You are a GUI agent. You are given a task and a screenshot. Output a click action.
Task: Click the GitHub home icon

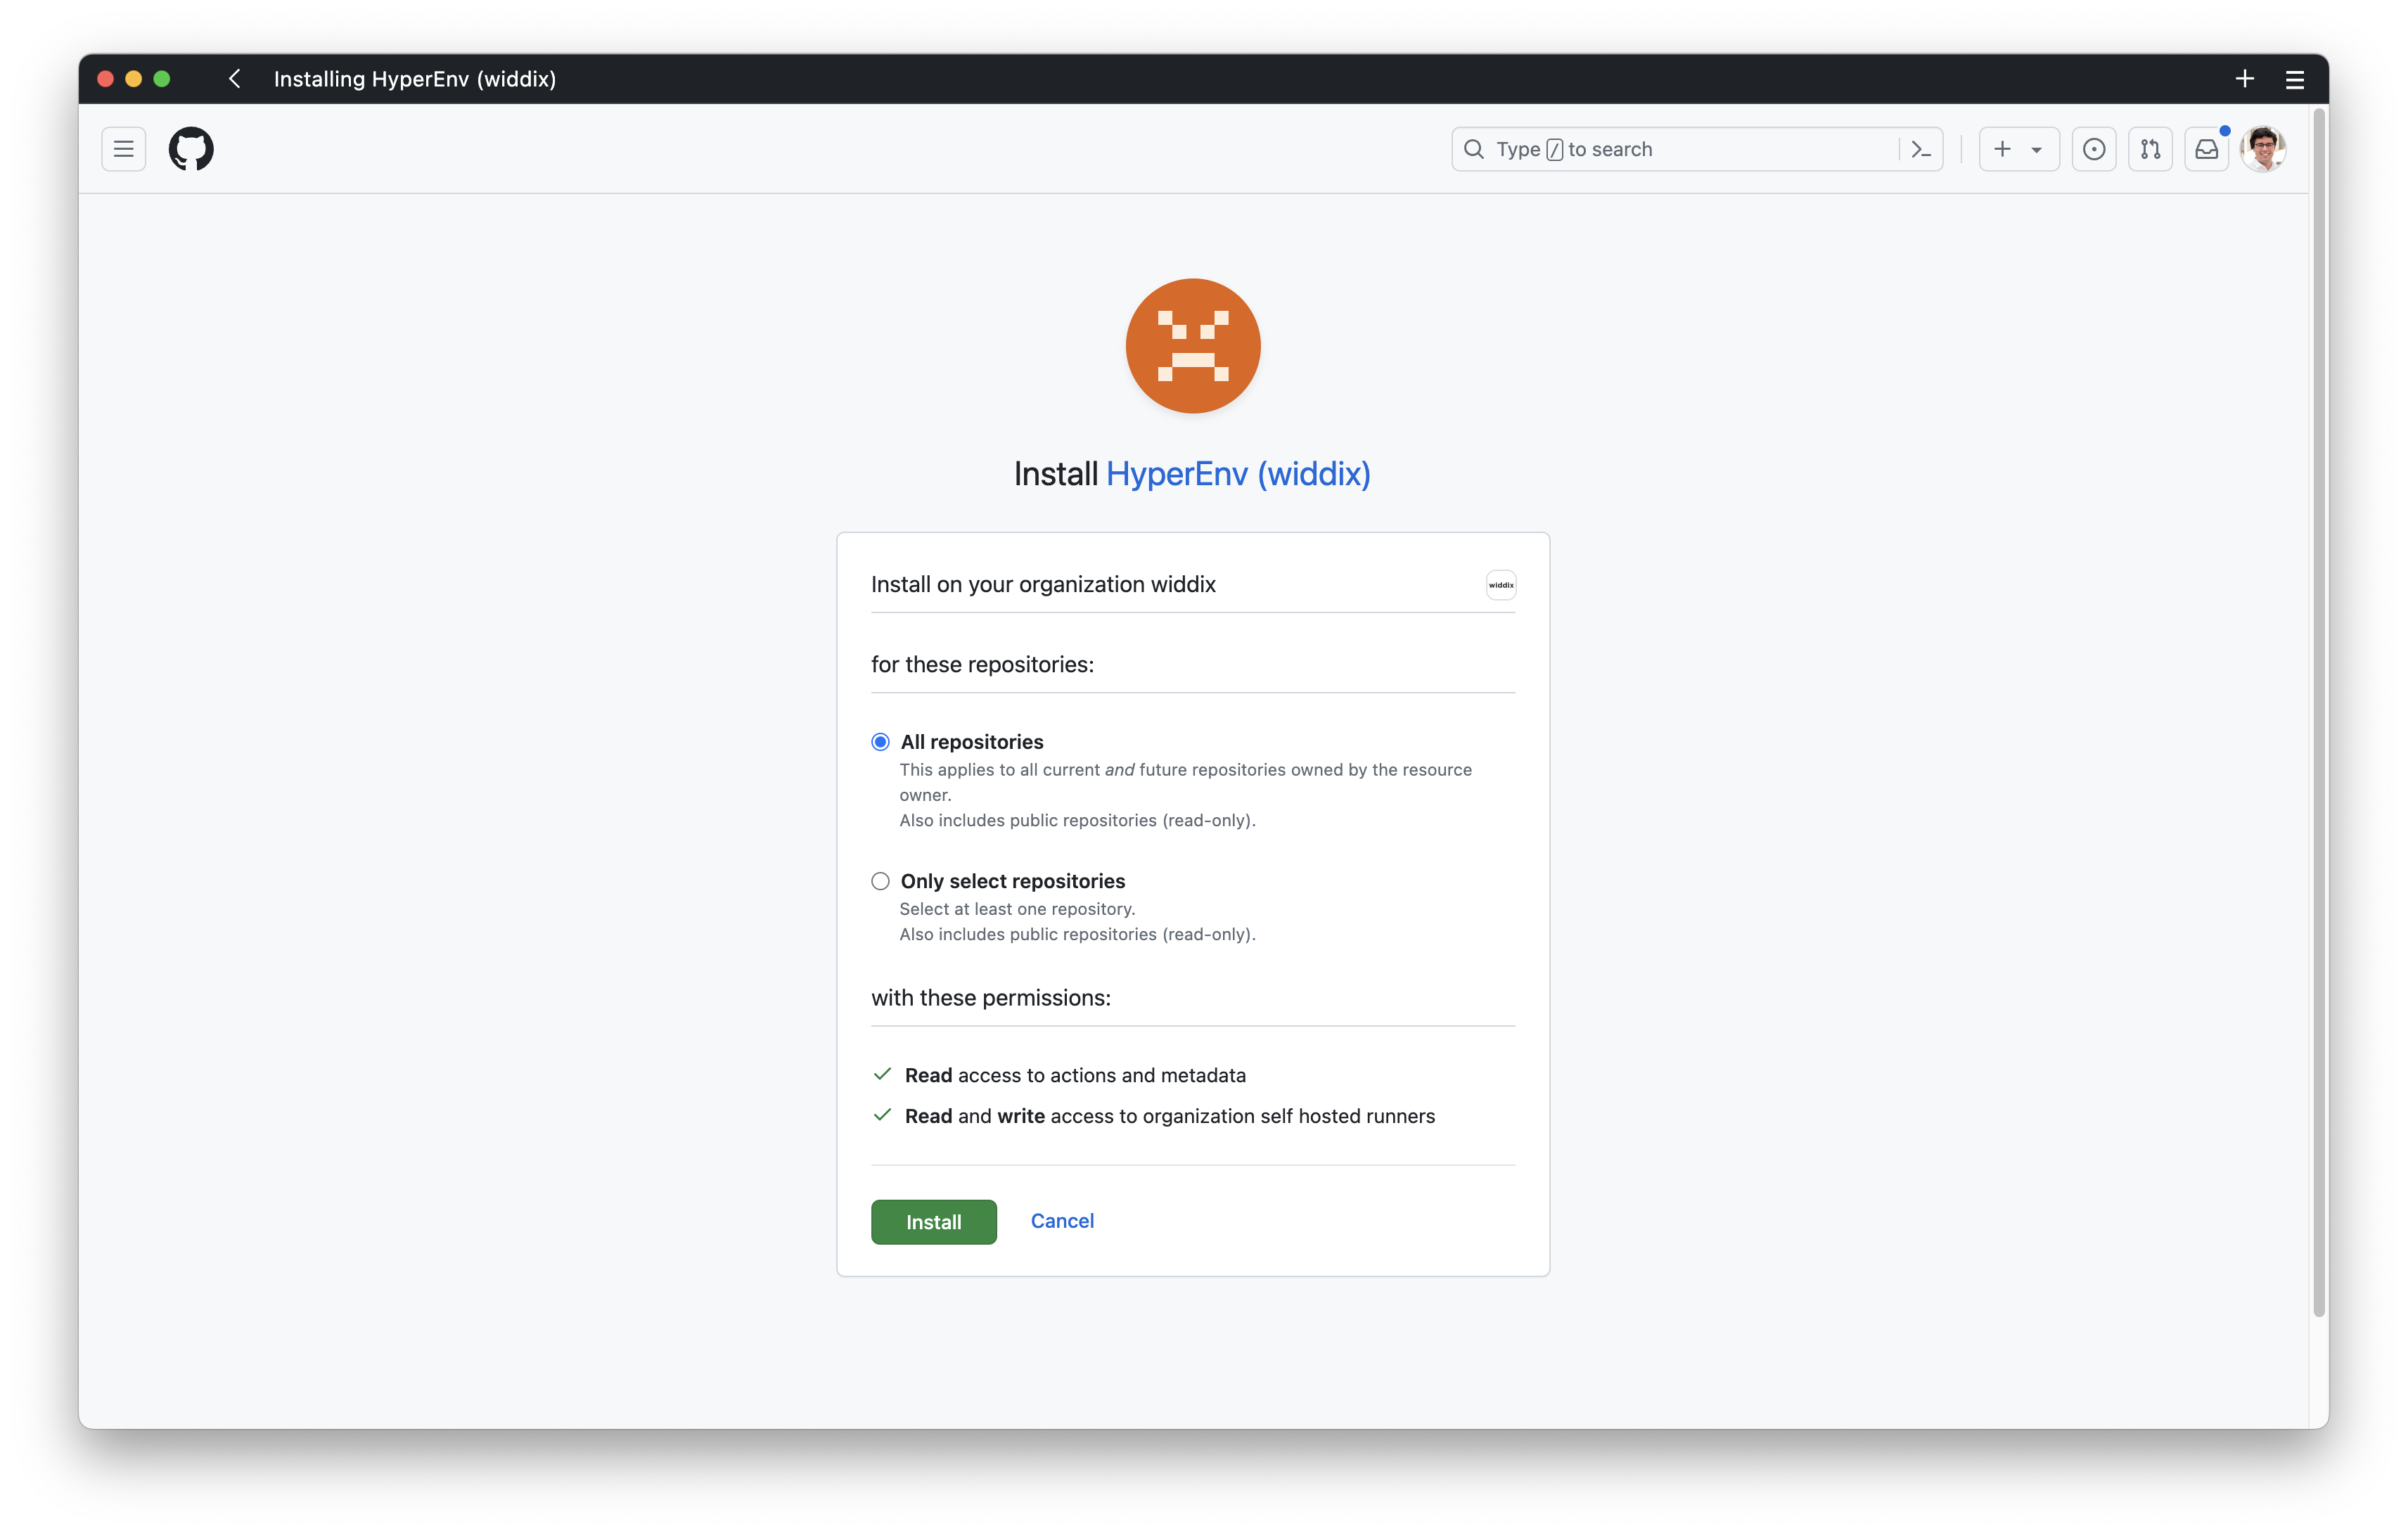tap(191, 148)
